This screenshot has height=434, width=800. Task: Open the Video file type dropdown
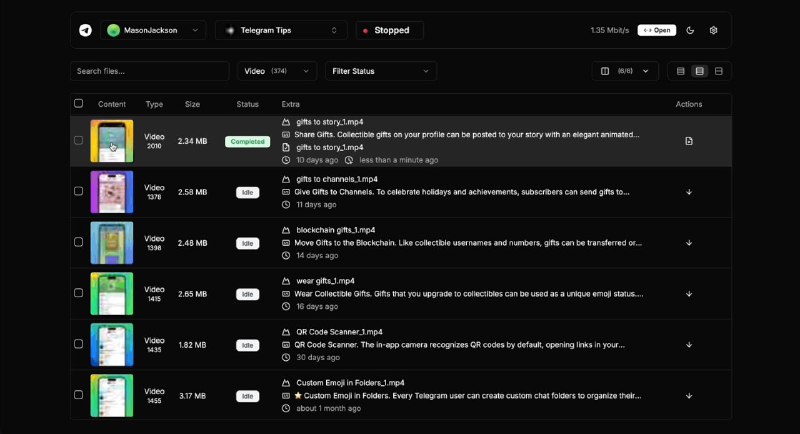click(276, 71)
